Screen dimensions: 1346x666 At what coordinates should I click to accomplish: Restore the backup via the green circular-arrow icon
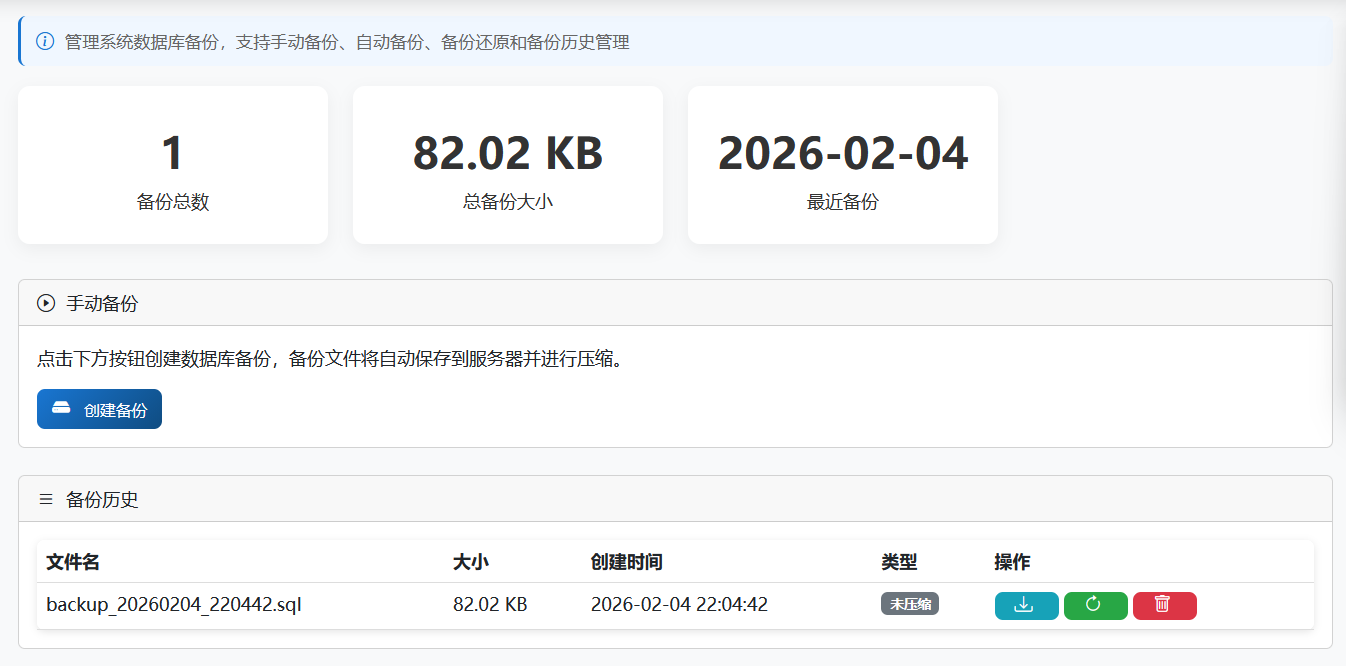point(1095,605)
